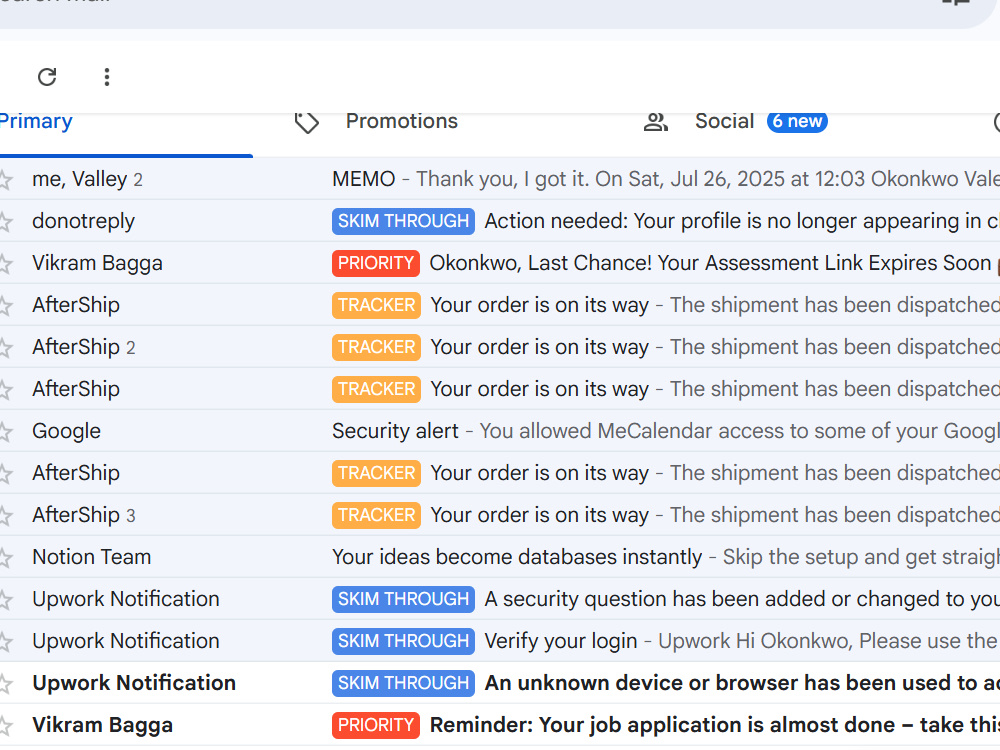The image size is (1000, 750).
Task: Star the Google Security alert email
Action: coord(5,432)
